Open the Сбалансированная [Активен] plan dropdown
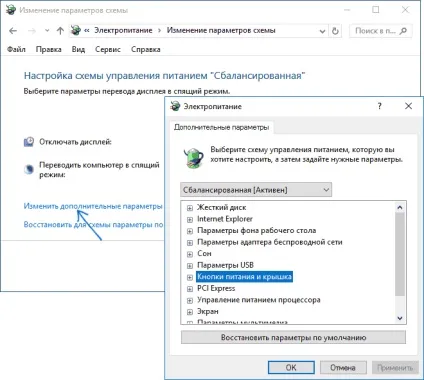 point(256,190)
